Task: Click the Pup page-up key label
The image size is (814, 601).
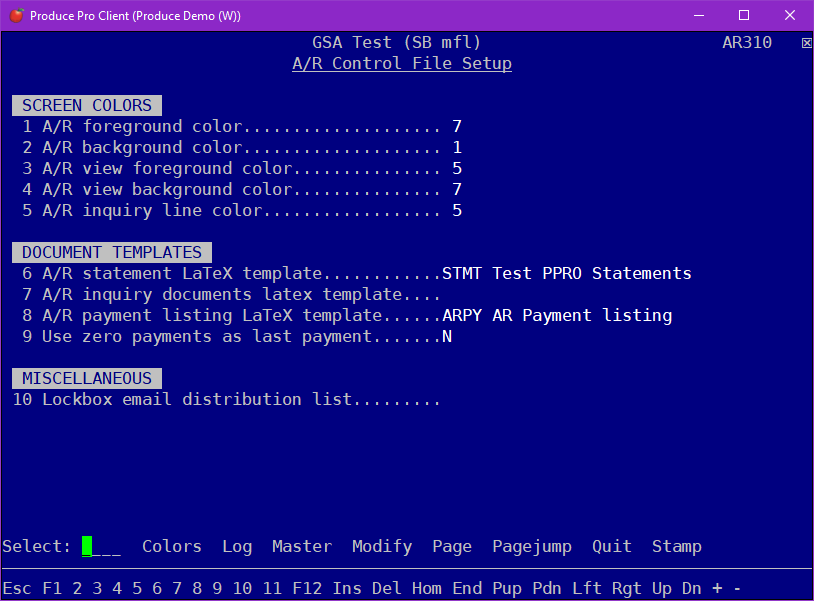Action: click(x=507, y=589)
